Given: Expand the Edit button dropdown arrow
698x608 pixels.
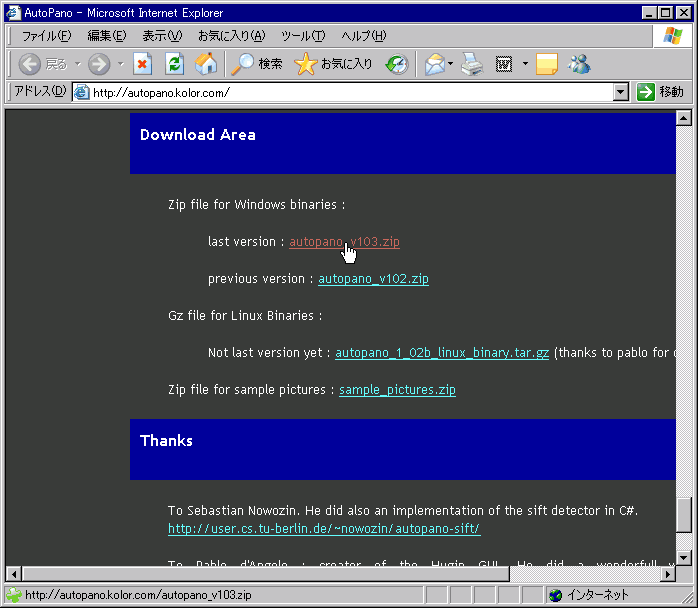Looking at the screenshot, I should coord(525,64).
